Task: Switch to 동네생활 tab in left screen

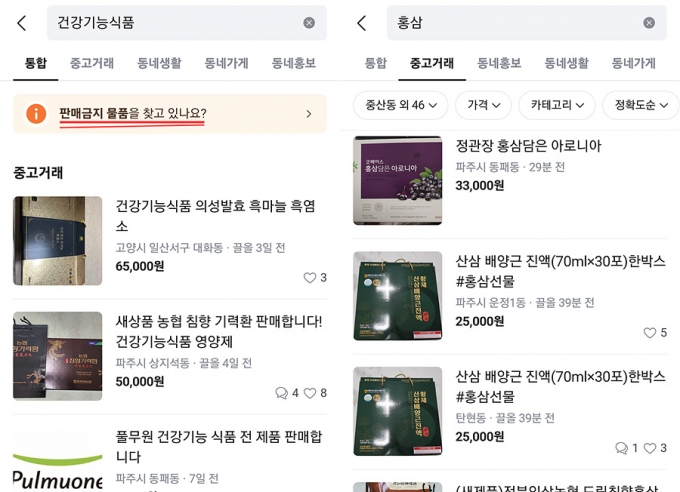Action: [x=159, y=63]
